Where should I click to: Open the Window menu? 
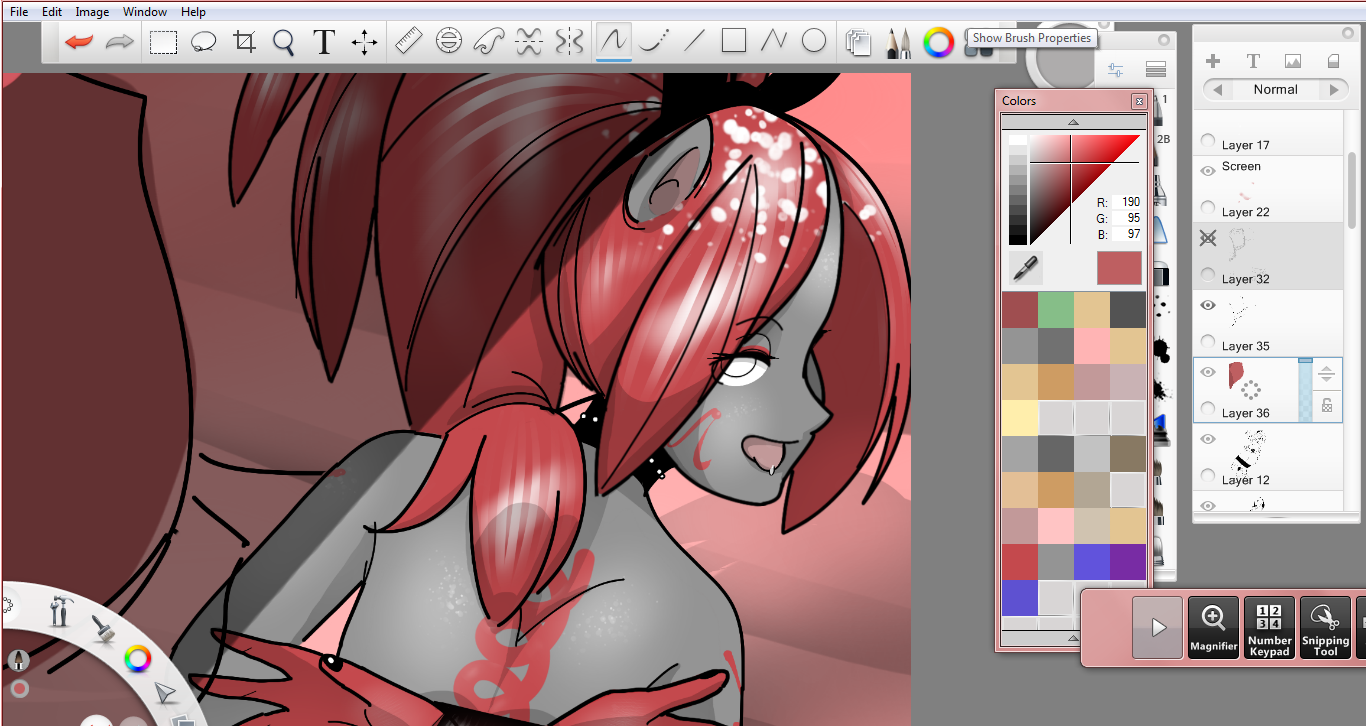click(145, 12)
